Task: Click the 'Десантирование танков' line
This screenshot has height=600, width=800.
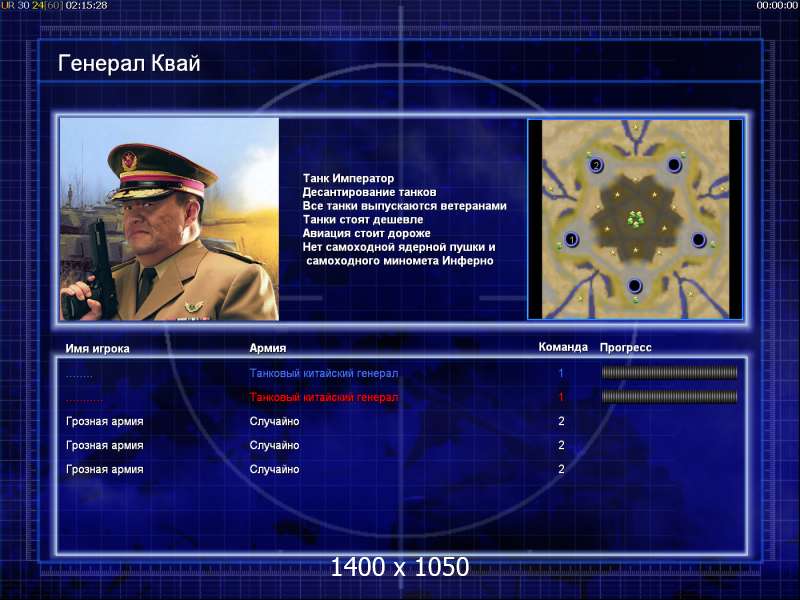Action: [x=369, y=192]
